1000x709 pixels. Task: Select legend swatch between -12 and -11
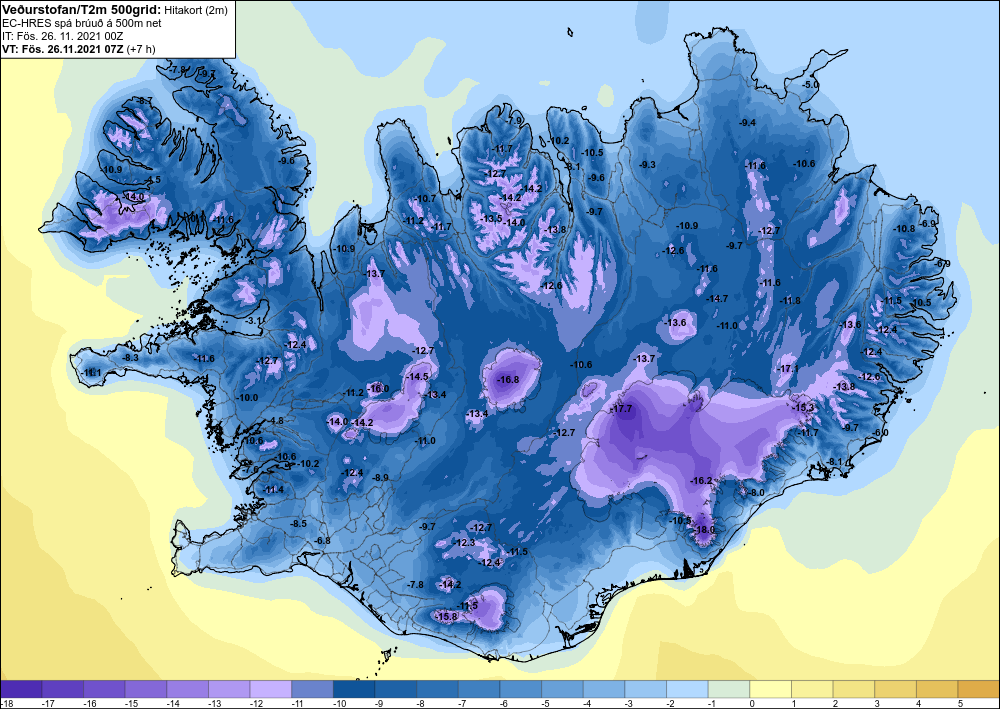(x=270, y=689)
